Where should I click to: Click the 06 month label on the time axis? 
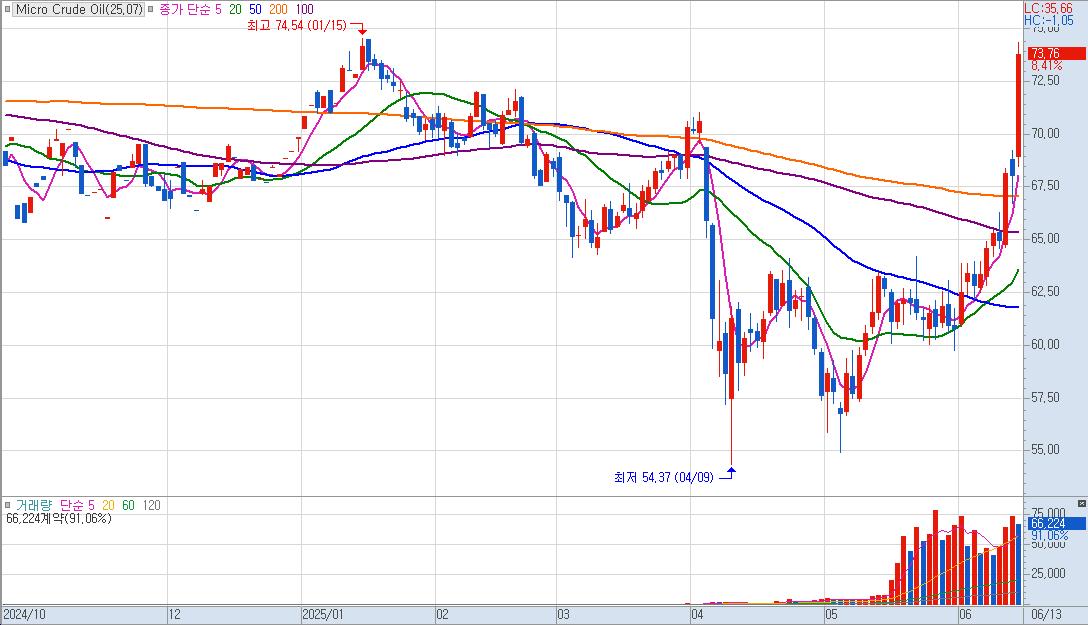coord(964,615)
